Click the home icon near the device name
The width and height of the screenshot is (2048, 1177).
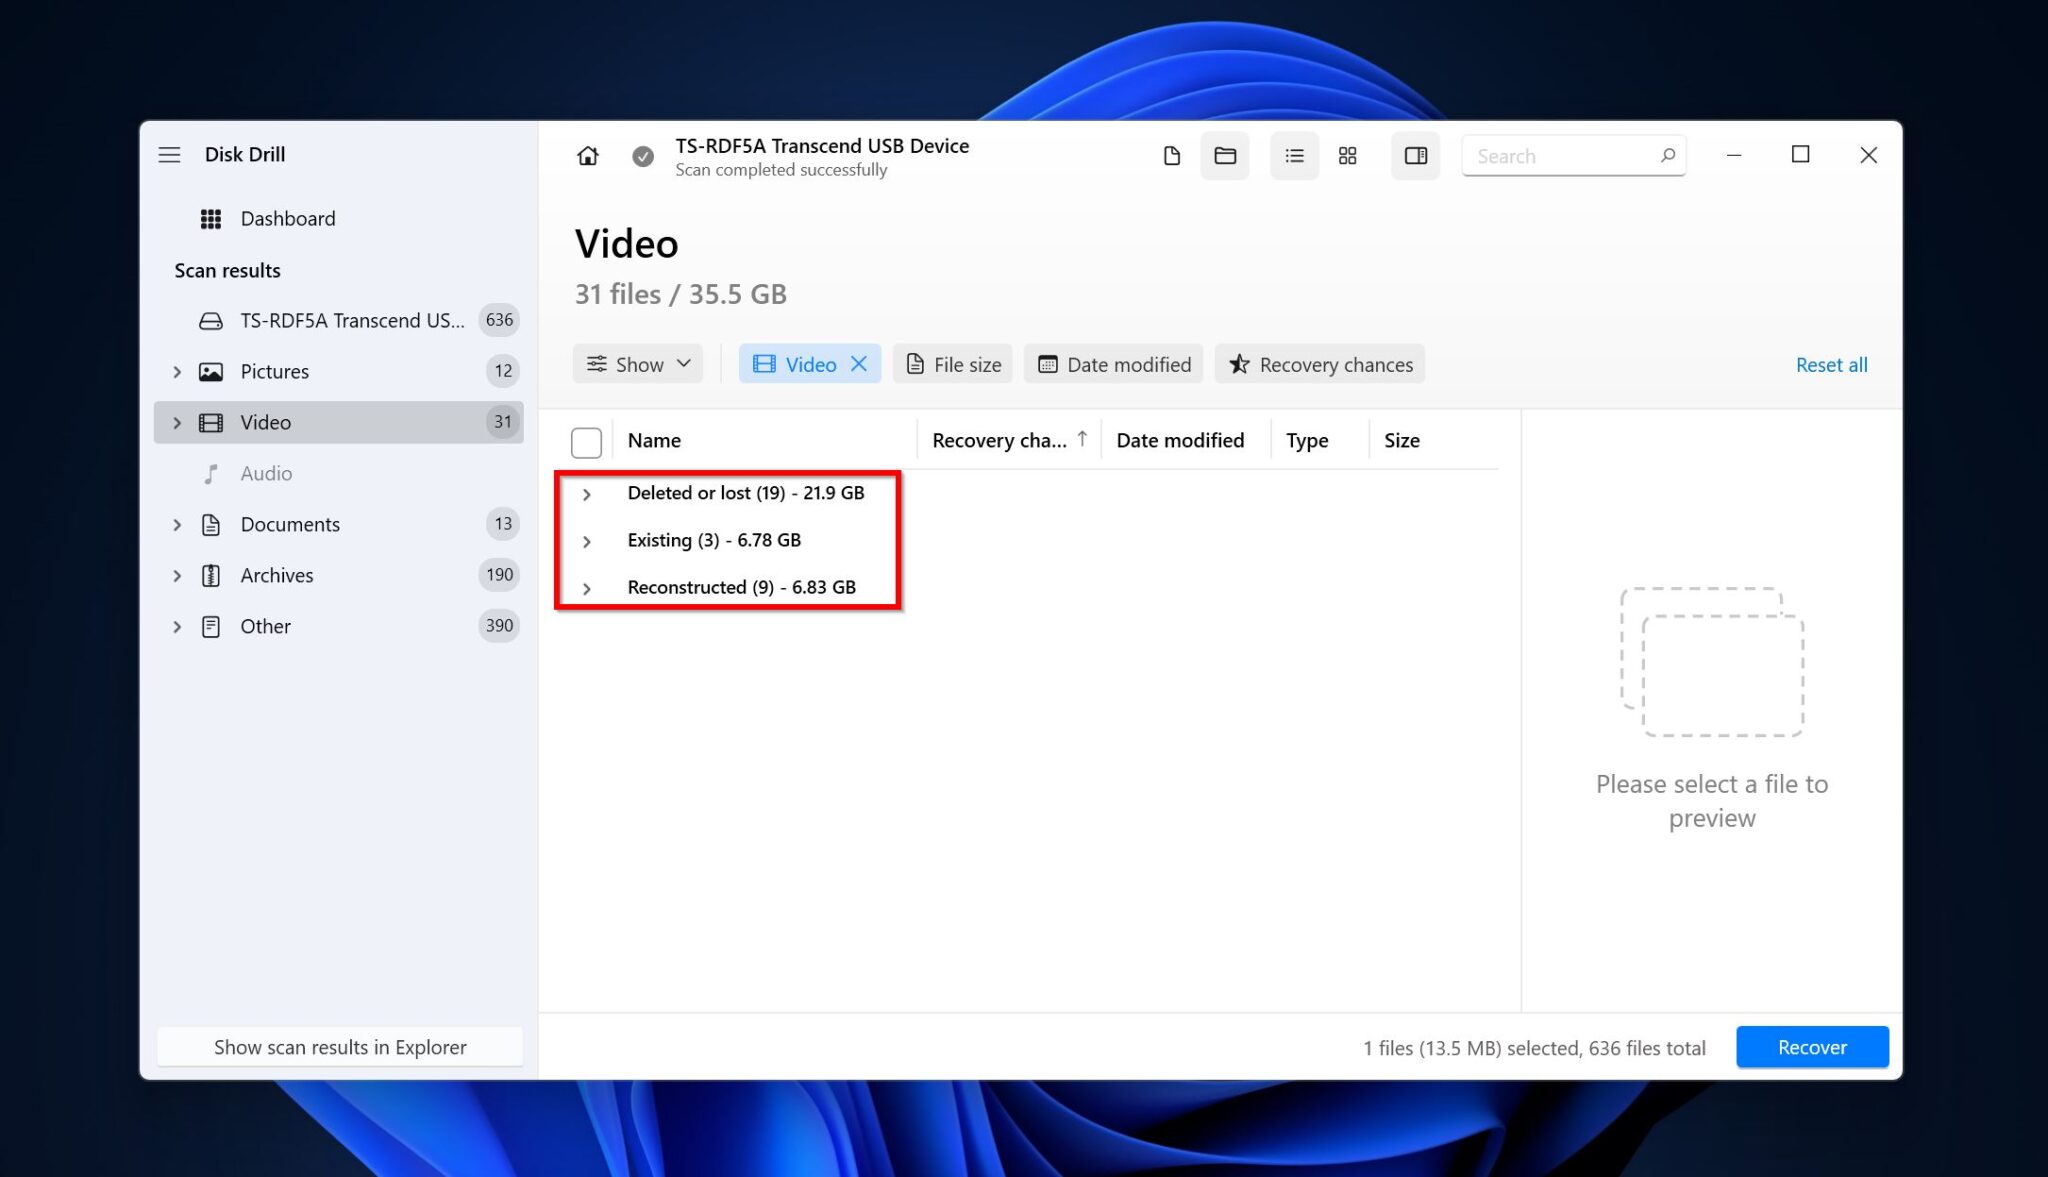(587, 156)
